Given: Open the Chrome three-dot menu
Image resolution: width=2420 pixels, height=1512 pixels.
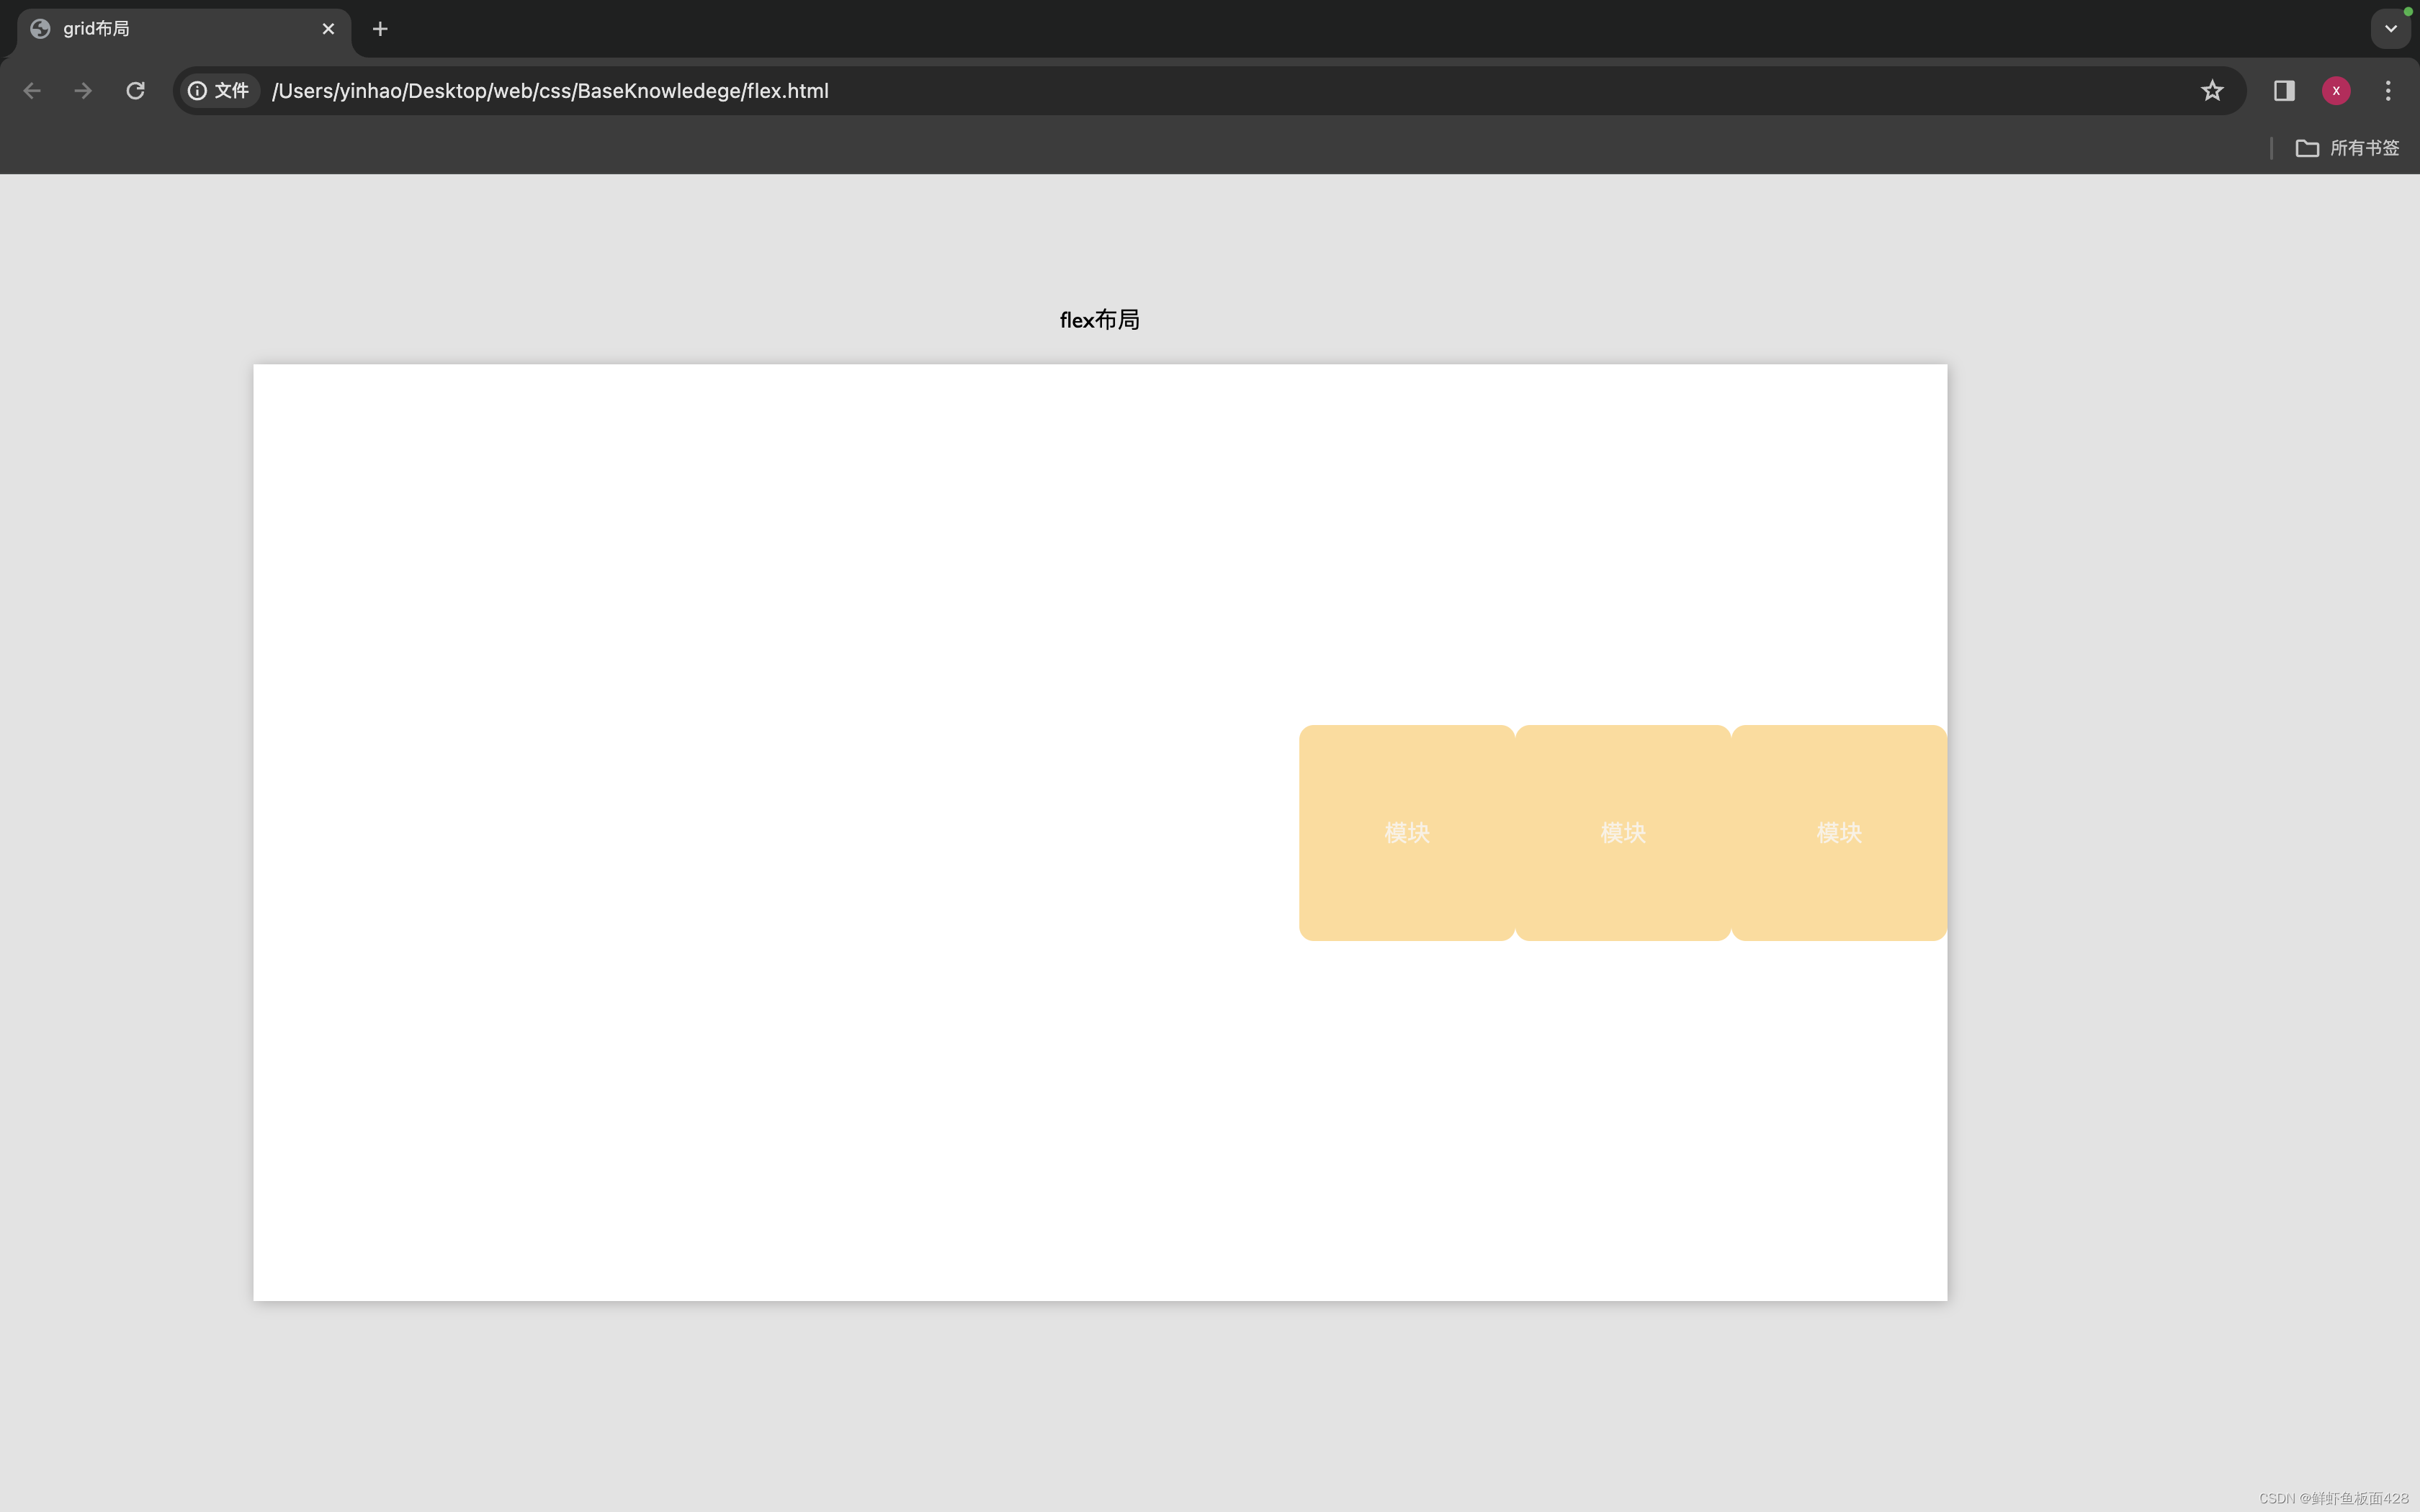Looking at the screenshot, I should [2388, 91].
